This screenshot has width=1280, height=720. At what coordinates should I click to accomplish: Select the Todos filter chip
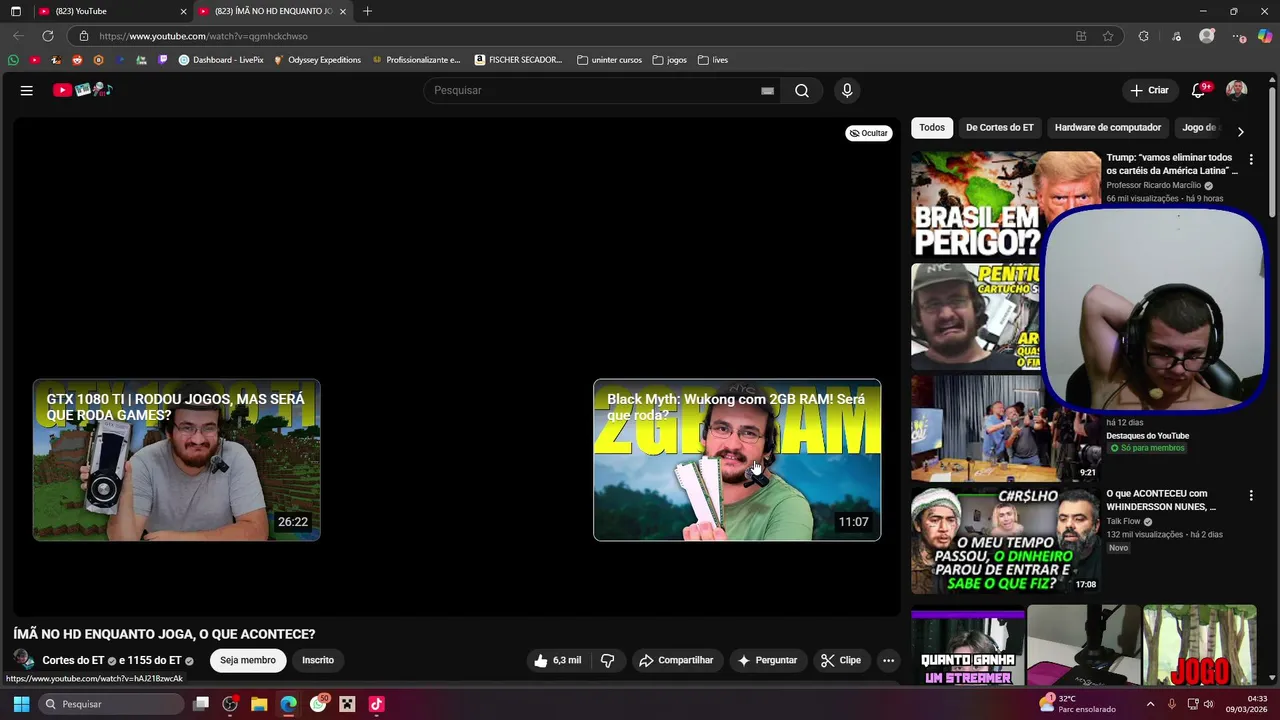pos(932,128)
